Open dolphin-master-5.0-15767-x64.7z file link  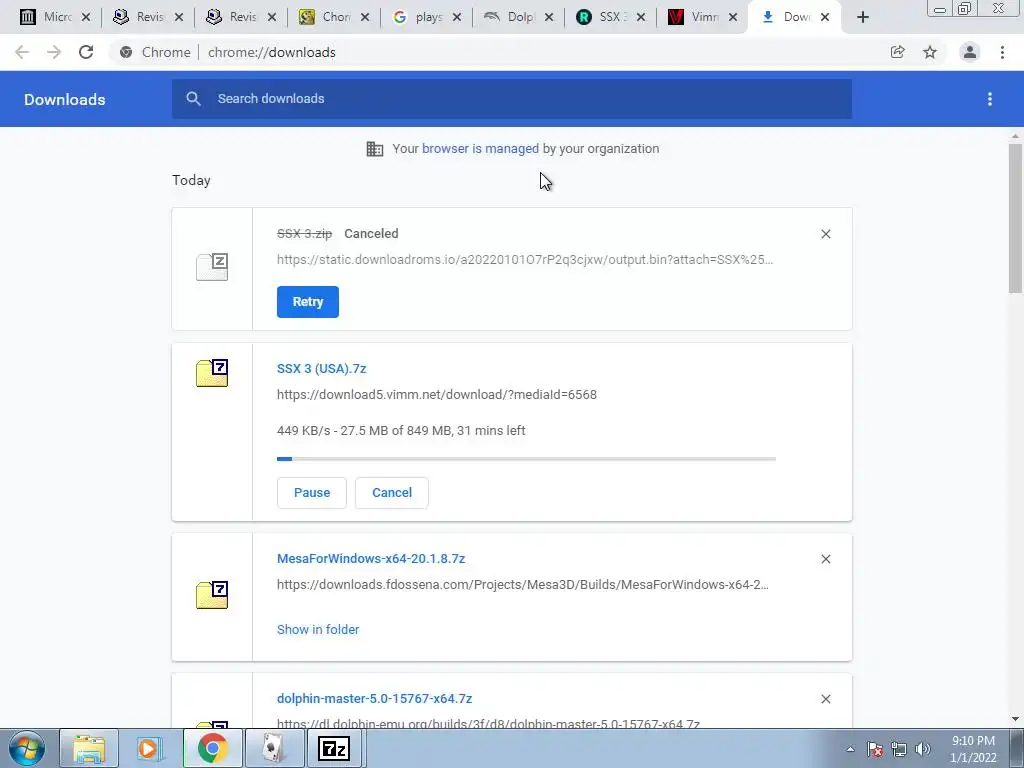(374, 698)
